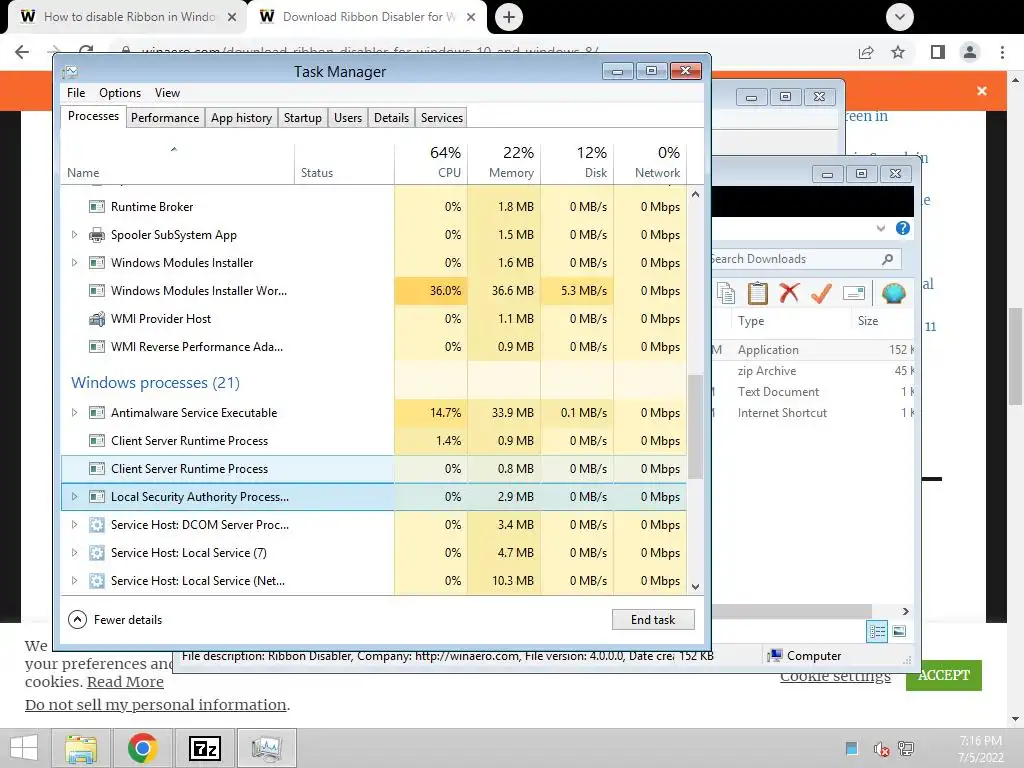This screenshot has height=768, width=1024.
Task: Expand Local Security Authority Process row
Action: (74, 497)
